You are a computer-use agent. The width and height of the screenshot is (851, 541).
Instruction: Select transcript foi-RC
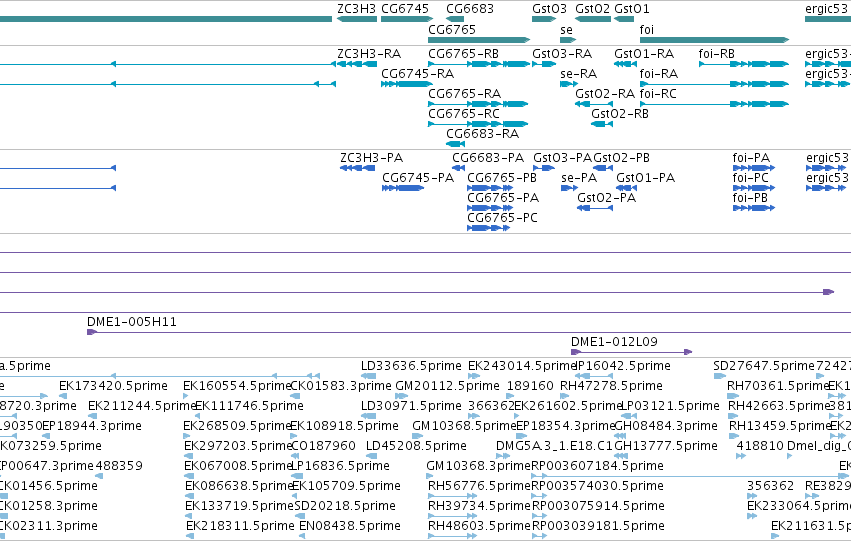pyautogui.click(x=658, y=94)
